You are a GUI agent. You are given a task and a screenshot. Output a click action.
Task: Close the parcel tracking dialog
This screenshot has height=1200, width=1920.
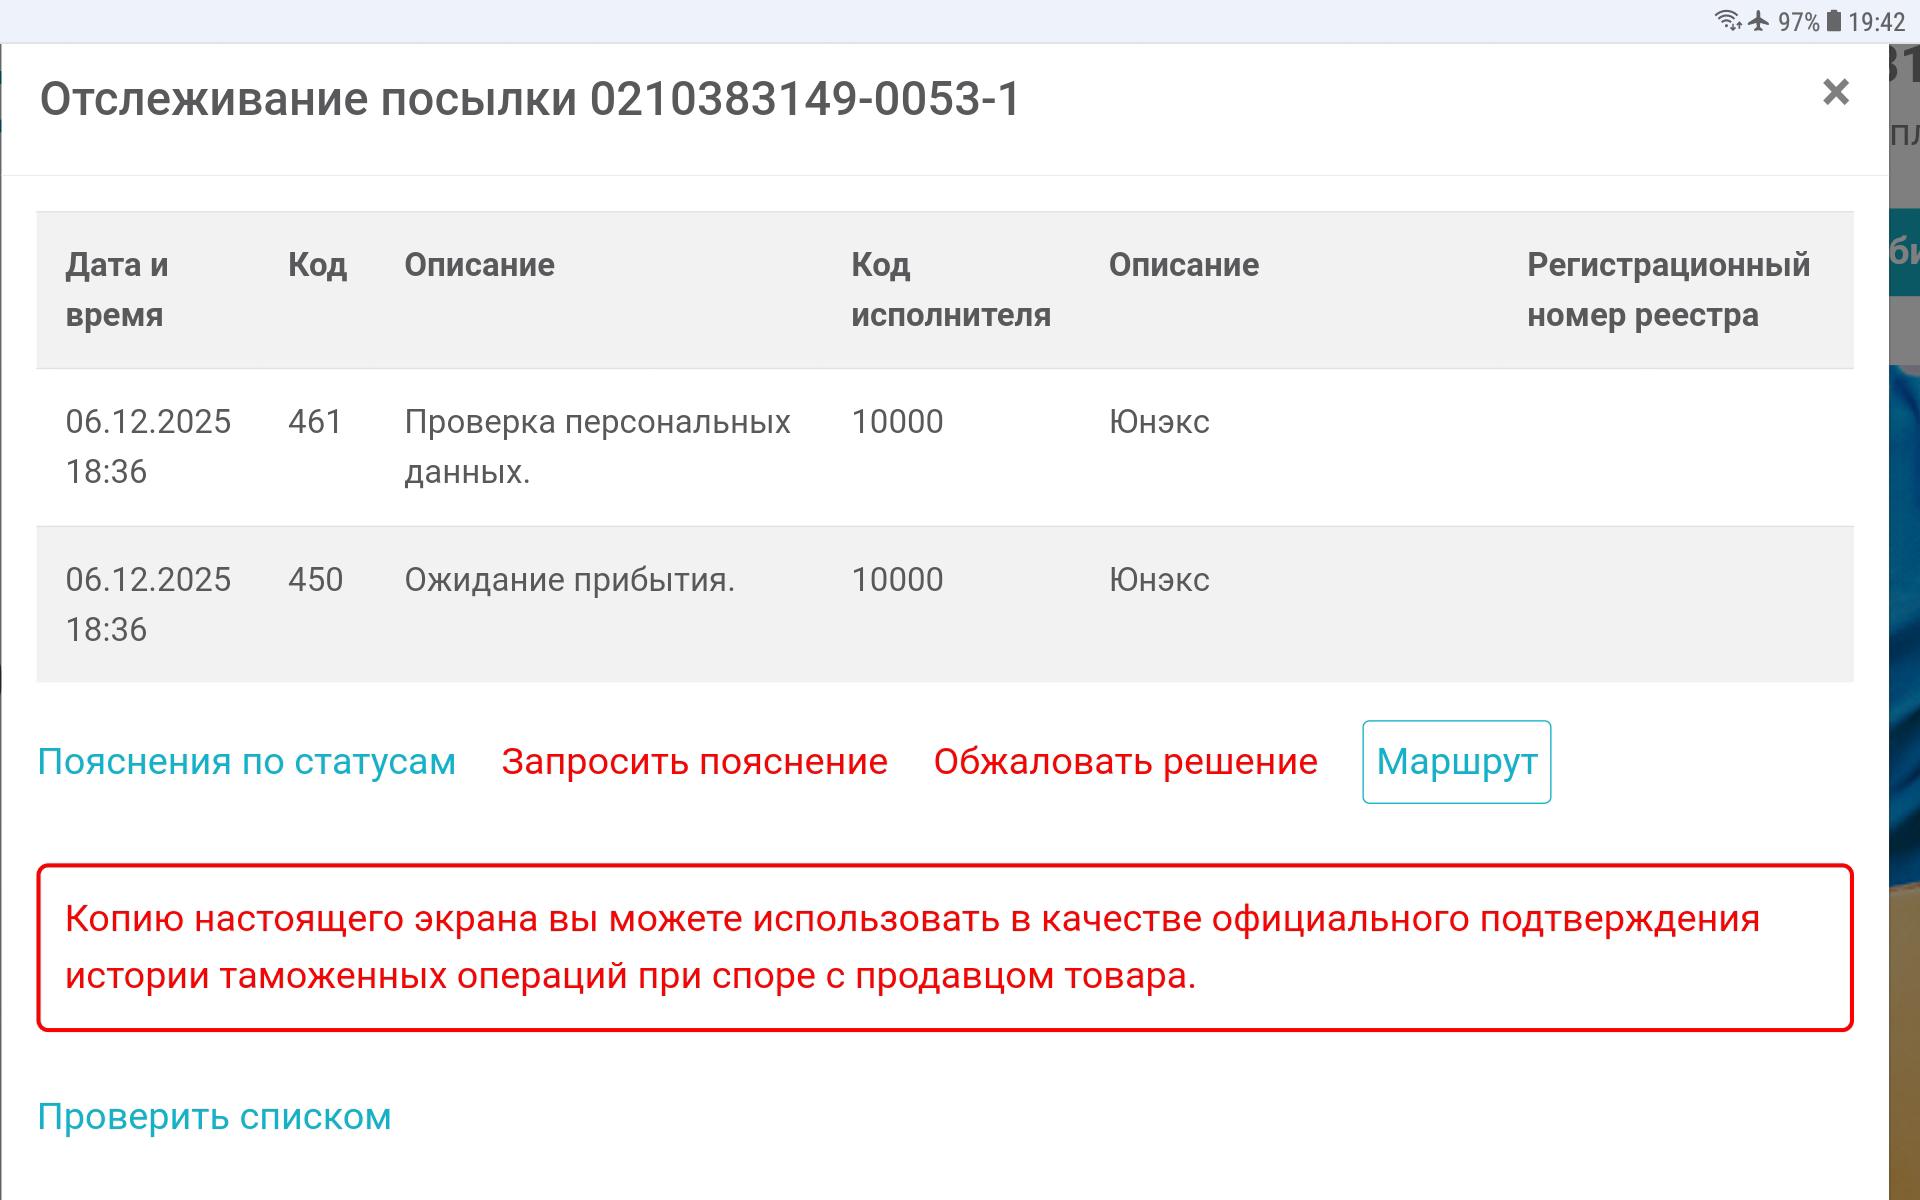1835,93
